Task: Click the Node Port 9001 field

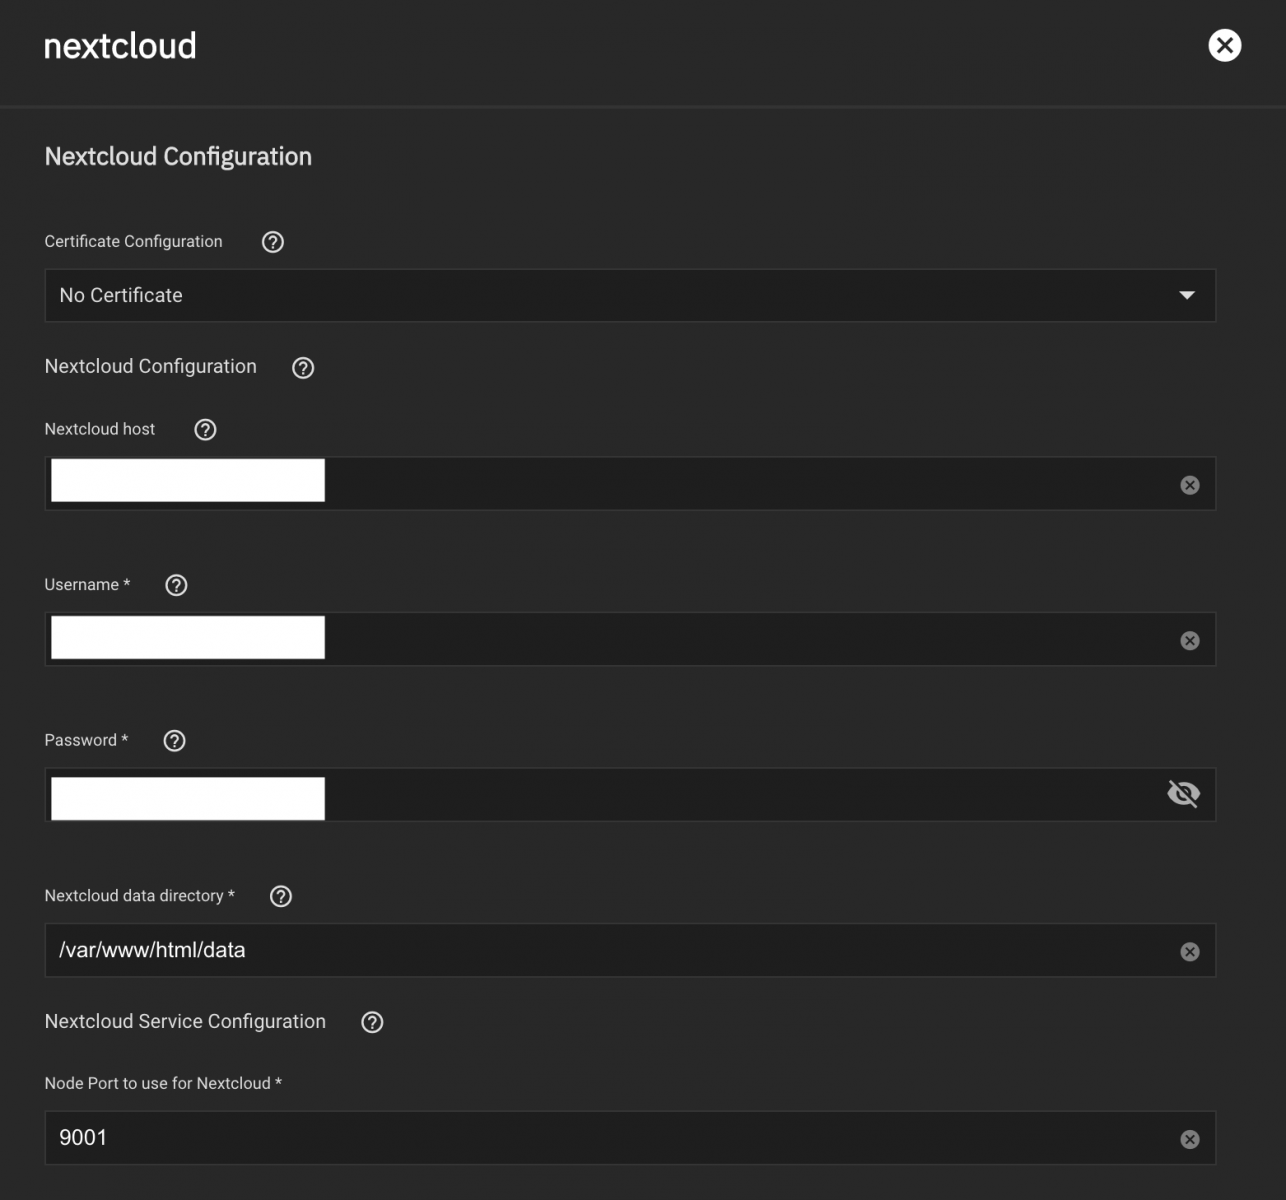Action: click(x=600, y=1138)
